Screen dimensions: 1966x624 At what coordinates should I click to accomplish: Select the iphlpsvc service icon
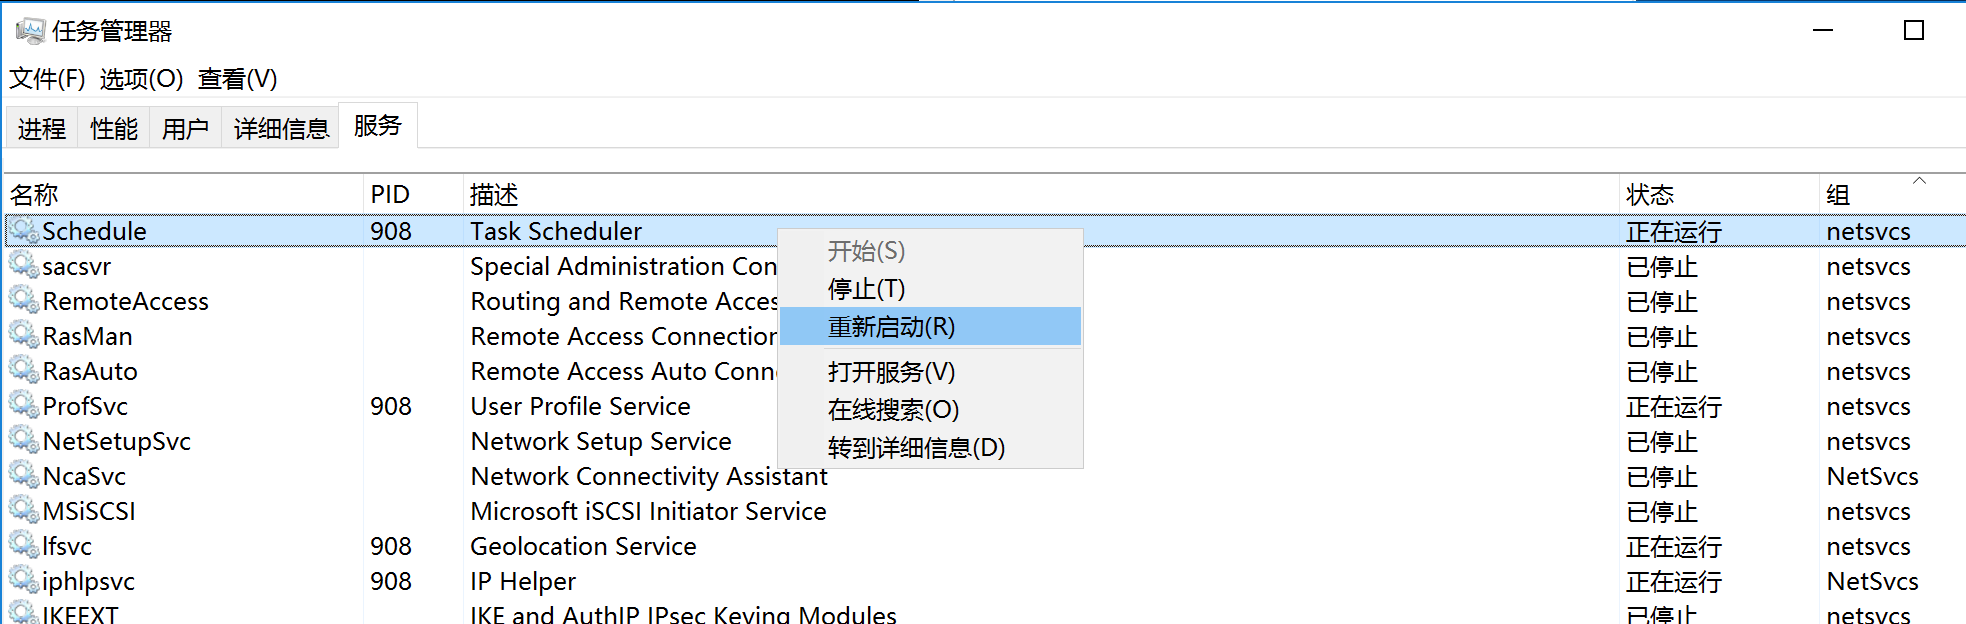click(x=24, y=581)
